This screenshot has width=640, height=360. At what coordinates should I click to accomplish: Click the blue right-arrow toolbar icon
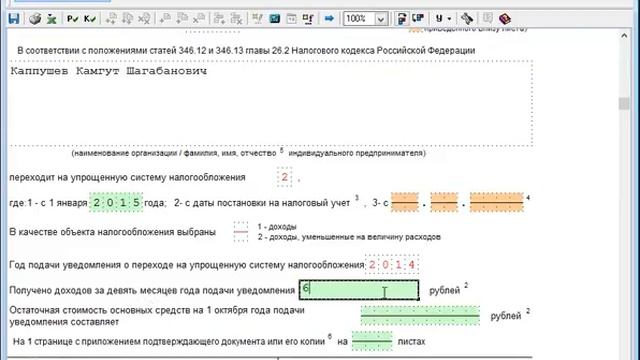point(329,18)
